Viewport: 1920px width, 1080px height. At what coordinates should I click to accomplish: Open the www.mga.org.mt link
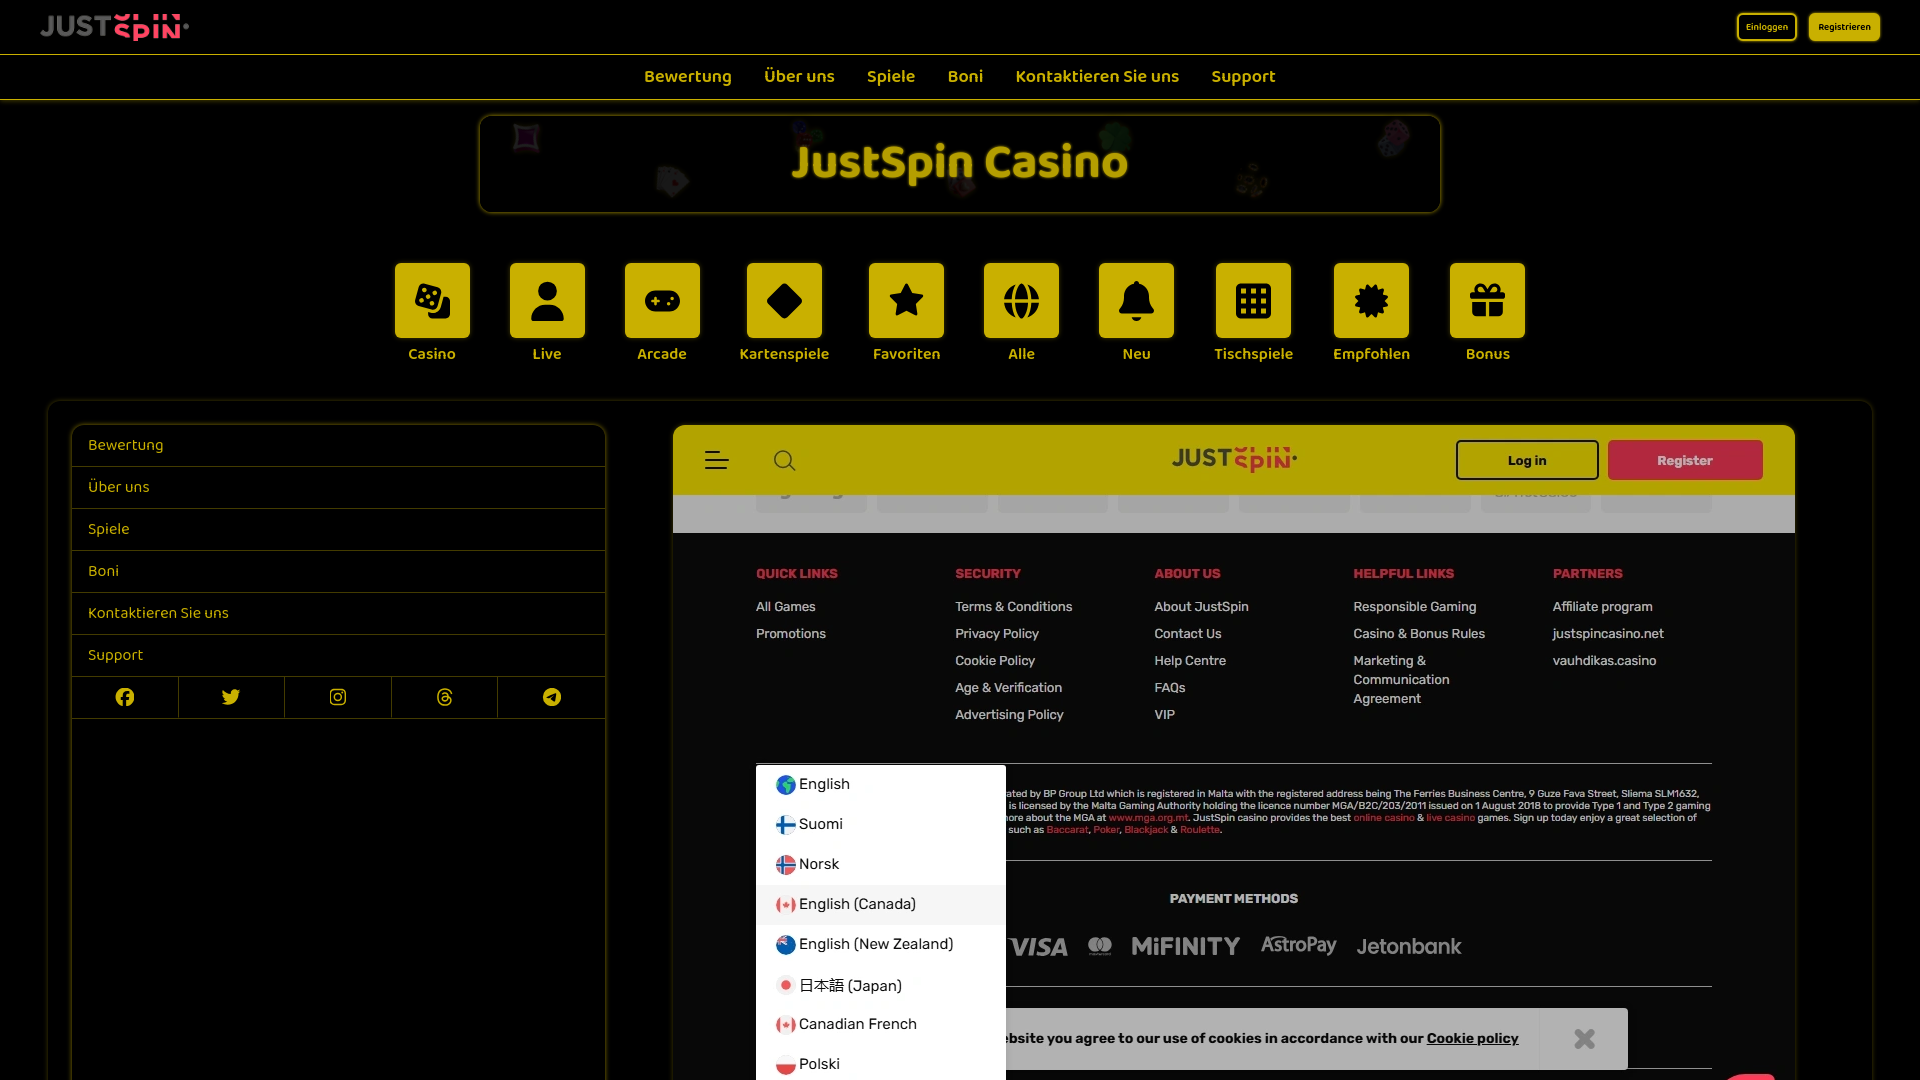1148,818
